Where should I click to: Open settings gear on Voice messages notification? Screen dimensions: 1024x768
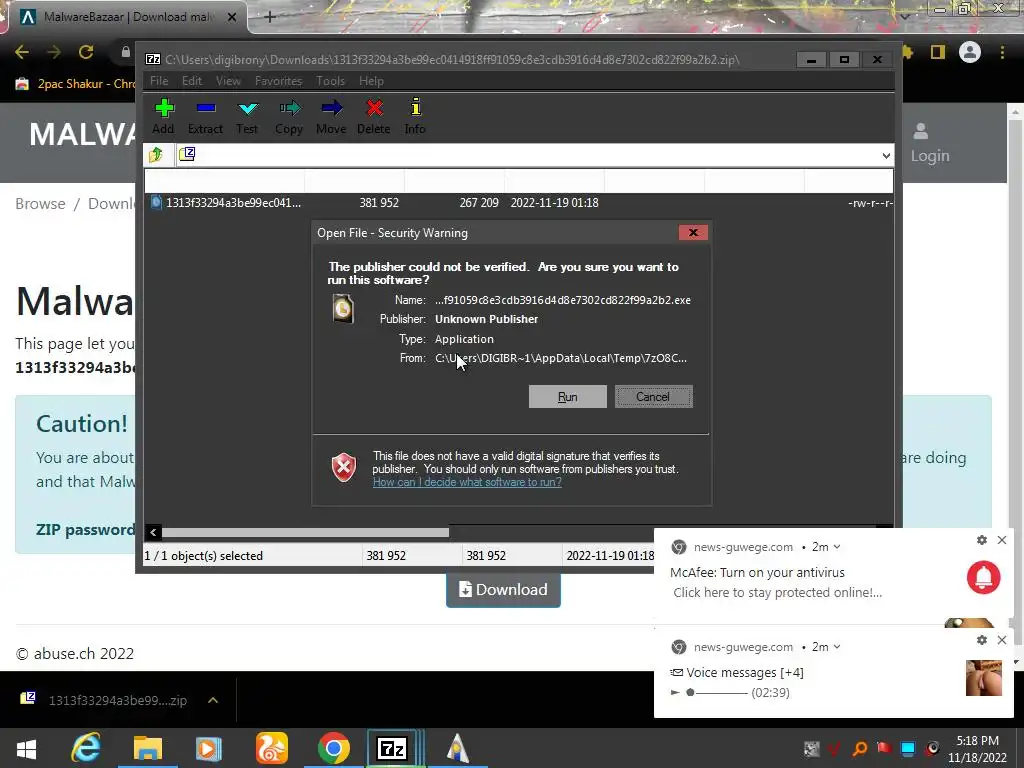982,640
